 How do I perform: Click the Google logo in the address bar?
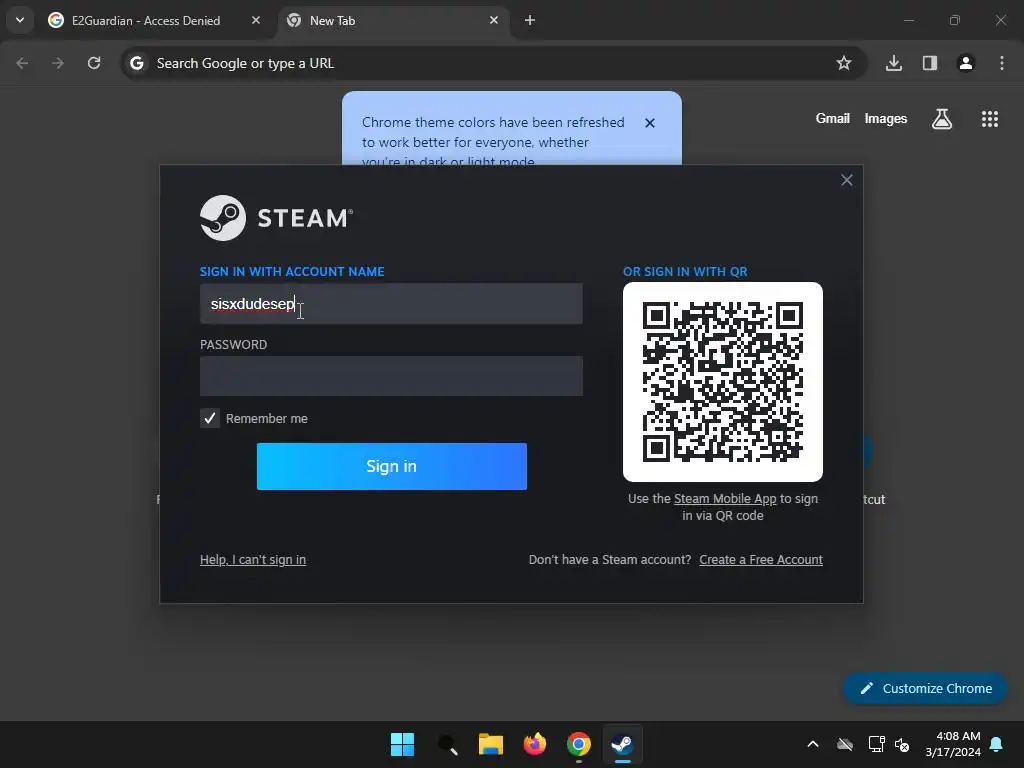click(x=136, y=63)
